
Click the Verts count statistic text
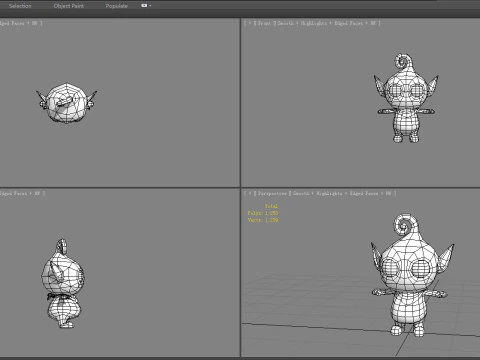click(263, 220)
